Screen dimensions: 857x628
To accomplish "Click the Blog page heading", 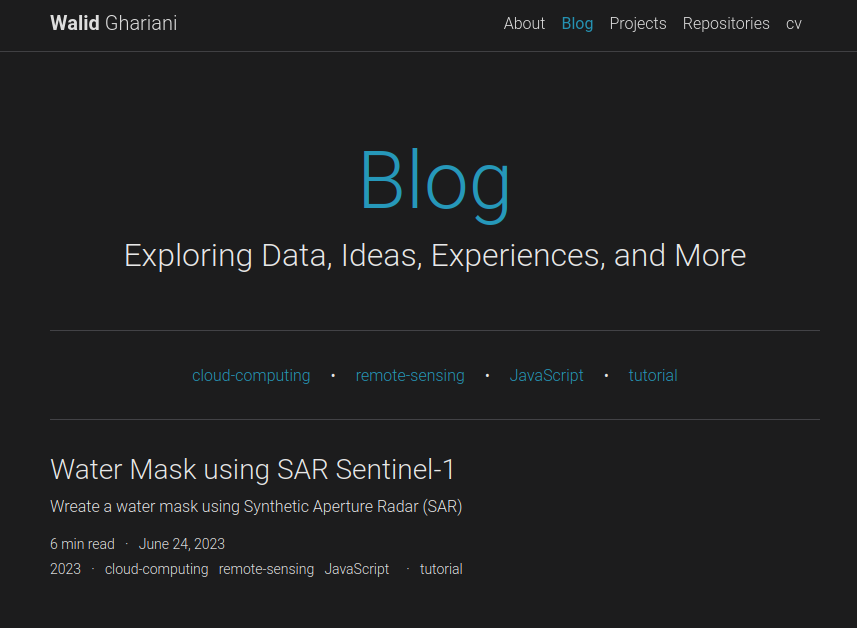I will (435, 182).
